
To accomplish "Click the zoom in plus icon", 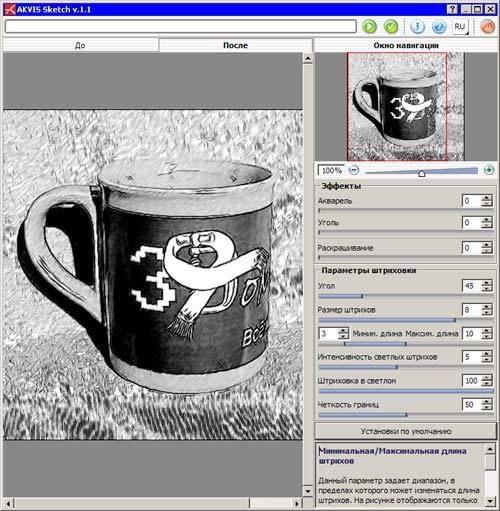I will point(489,170).
